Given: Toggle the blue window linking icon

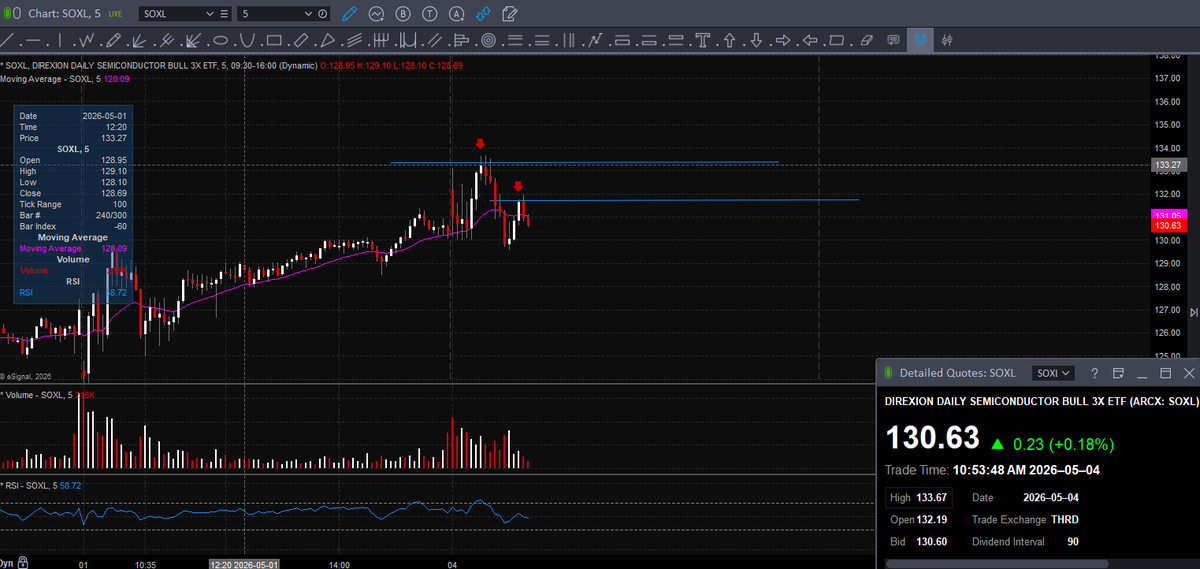Looking at the screenshot, I should (484, 14).
